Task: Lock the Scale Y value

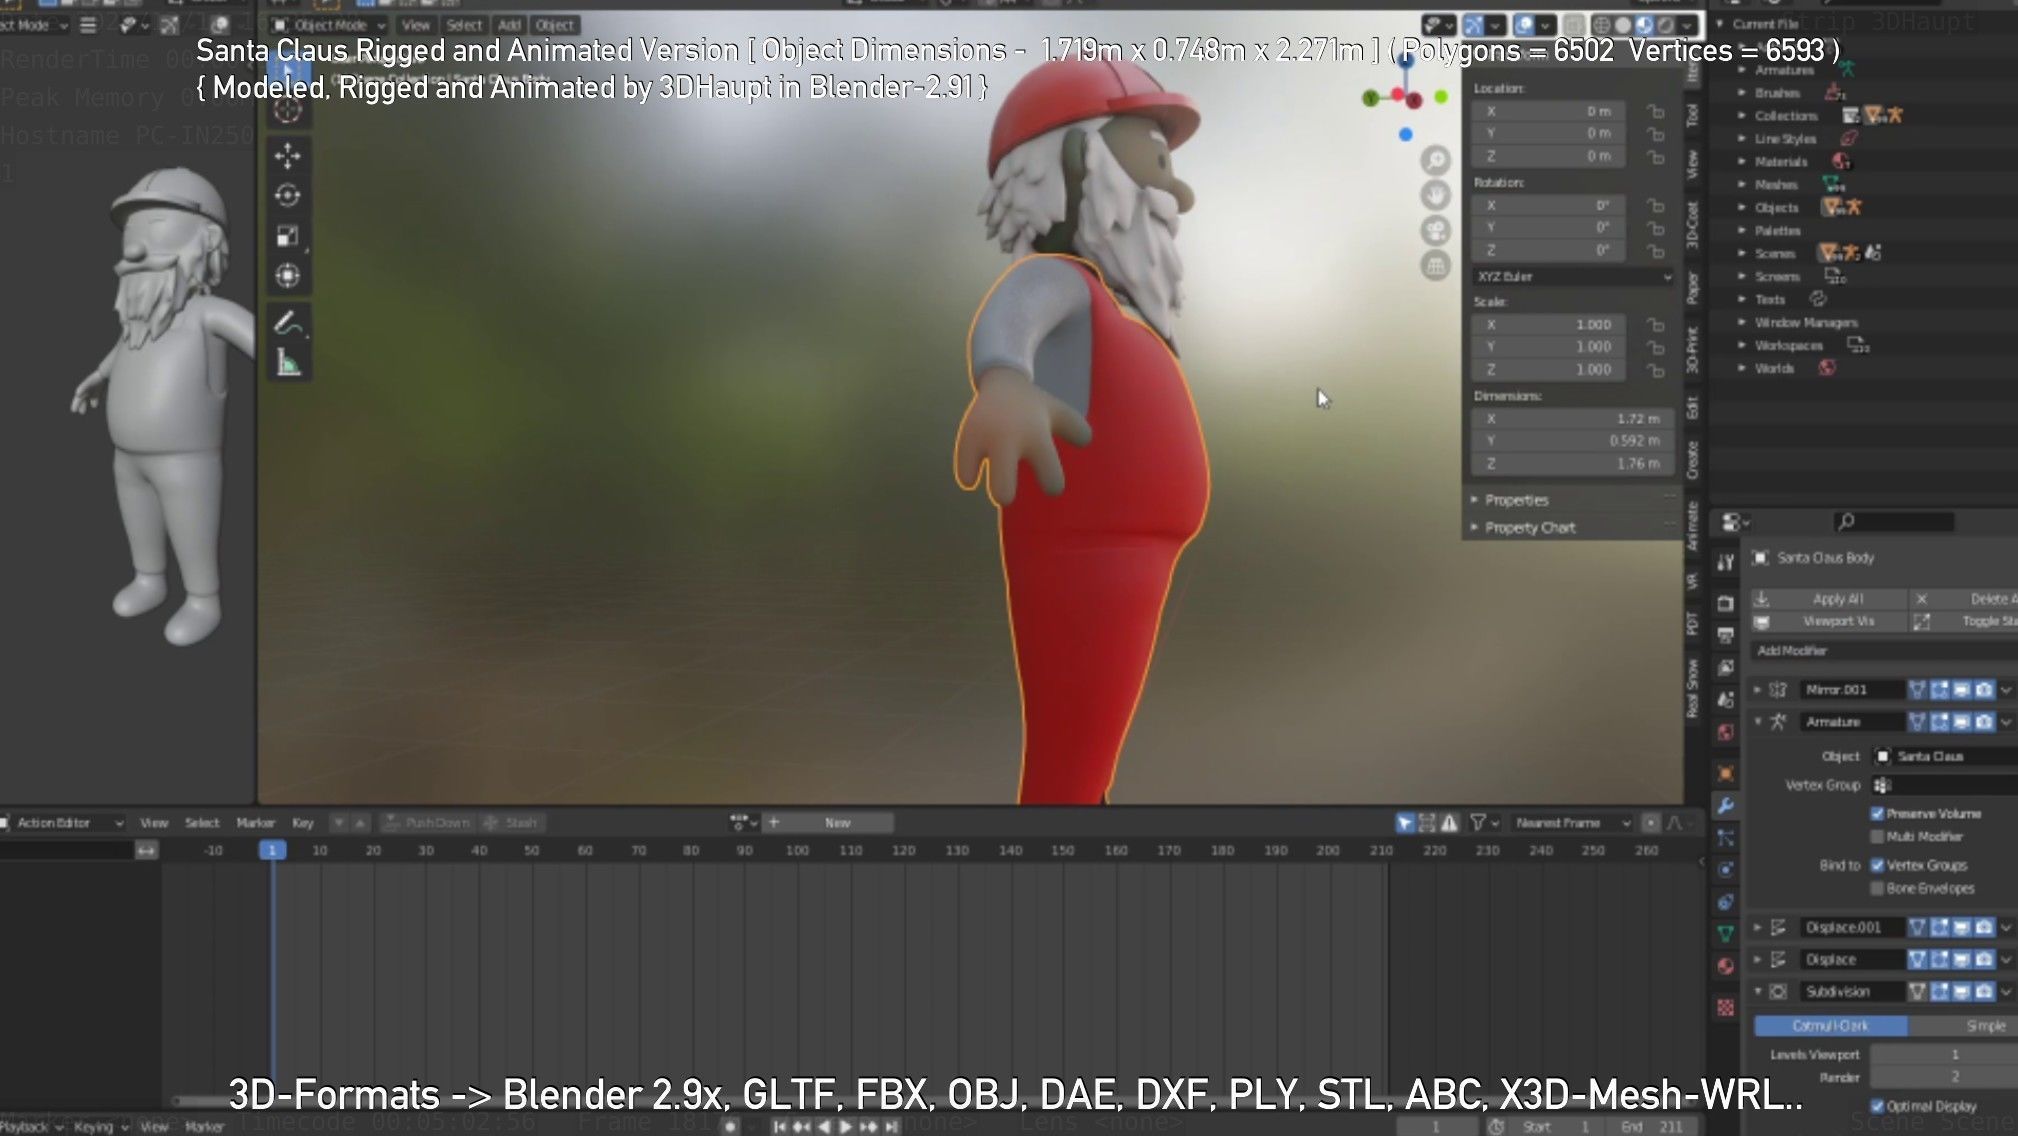Action: [1656, 347]
